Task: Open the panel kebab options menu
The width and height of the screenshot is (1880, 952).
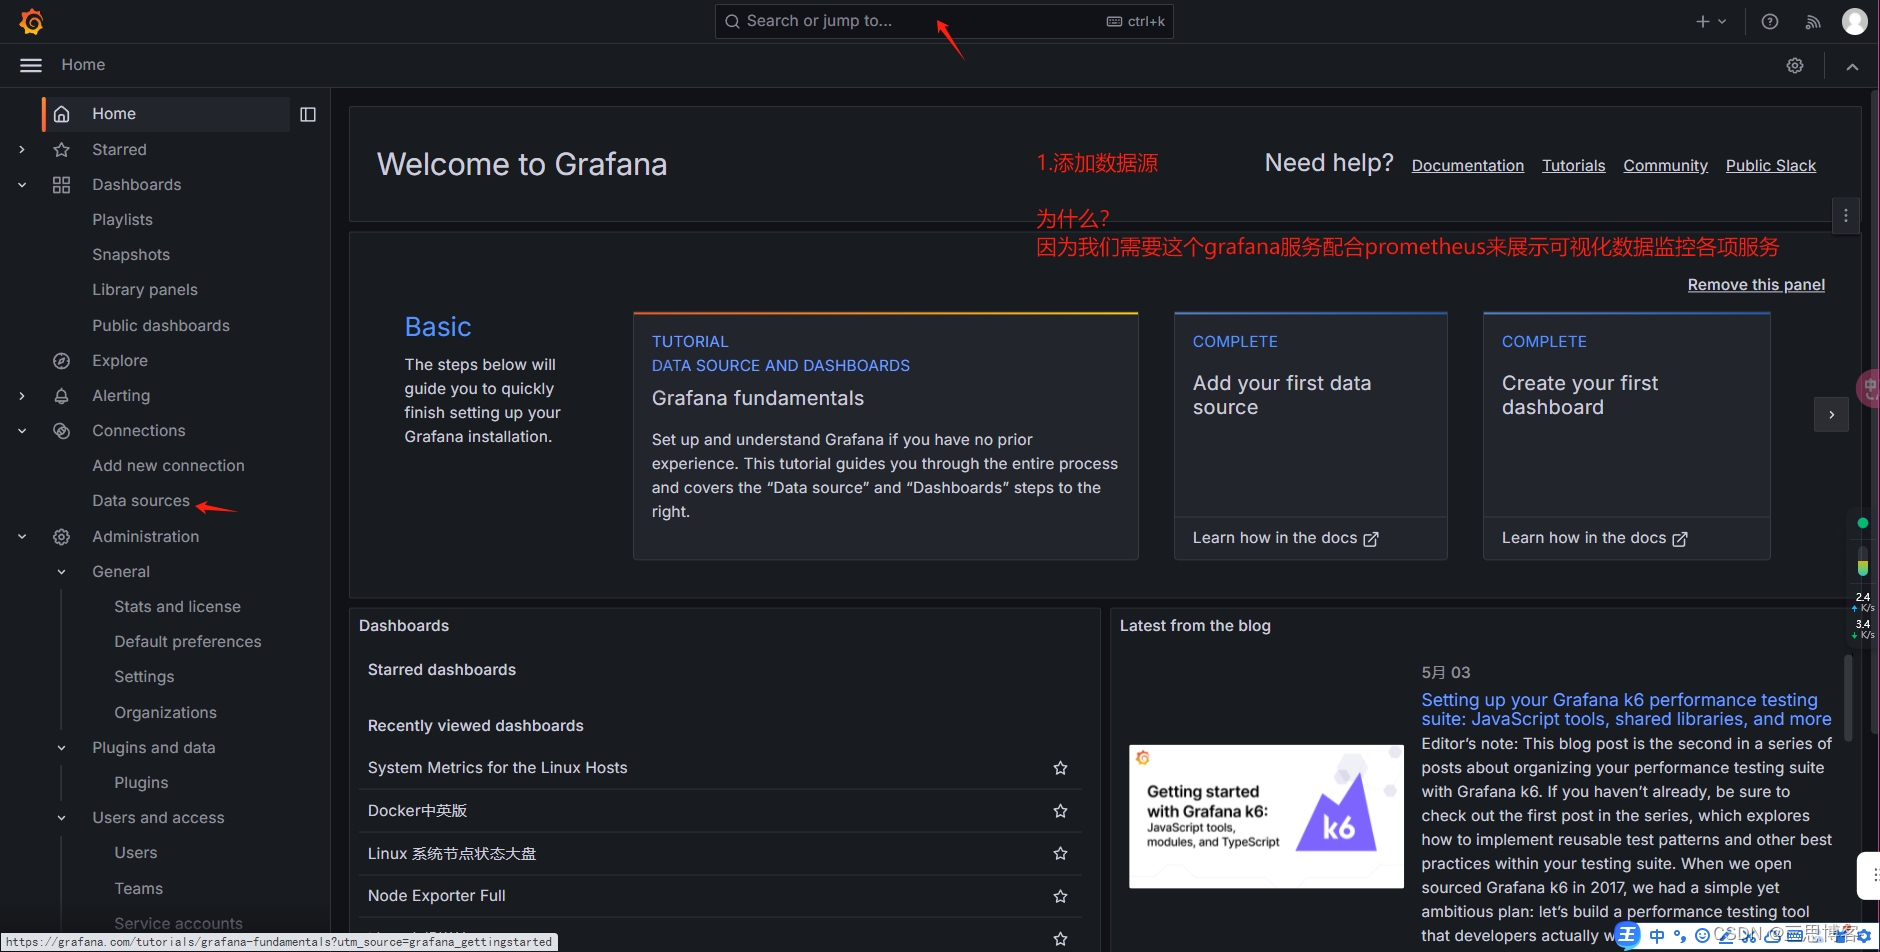Action: (x=1846, y=215)
